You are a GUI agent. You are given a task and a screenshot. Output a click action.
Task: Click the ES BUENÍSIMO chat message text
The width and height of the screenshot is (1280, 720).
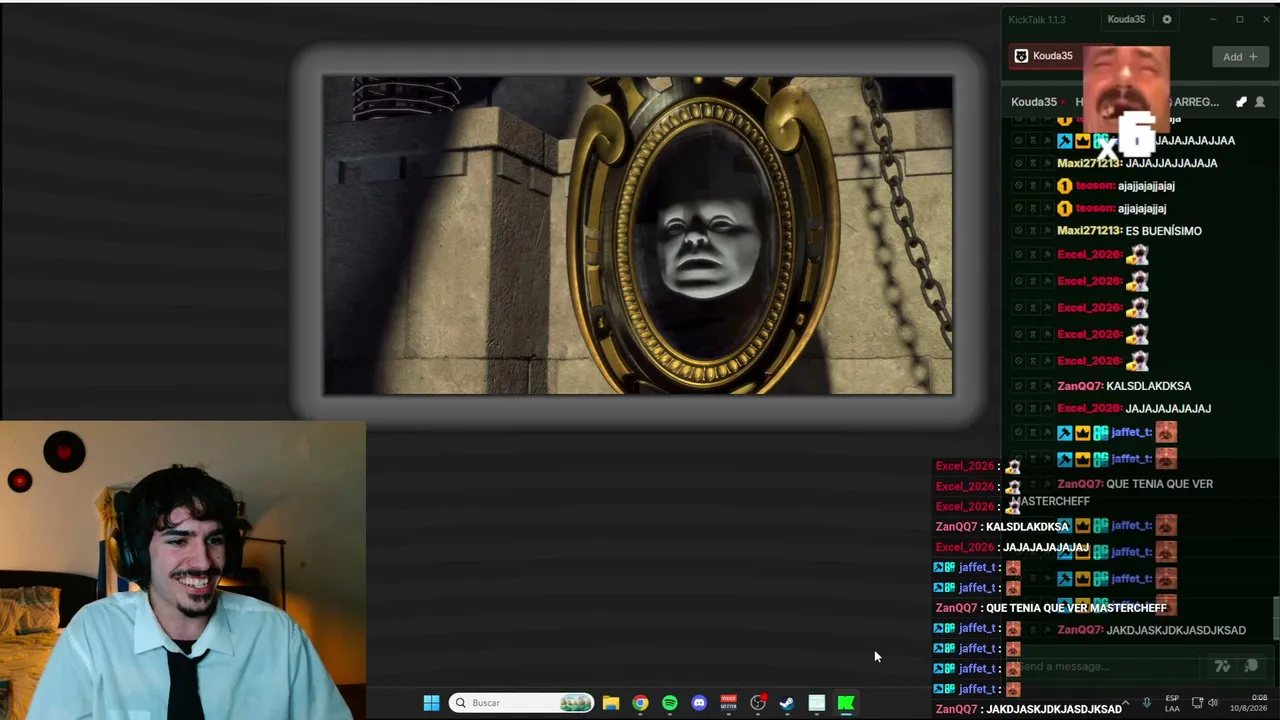(1164, 231)
